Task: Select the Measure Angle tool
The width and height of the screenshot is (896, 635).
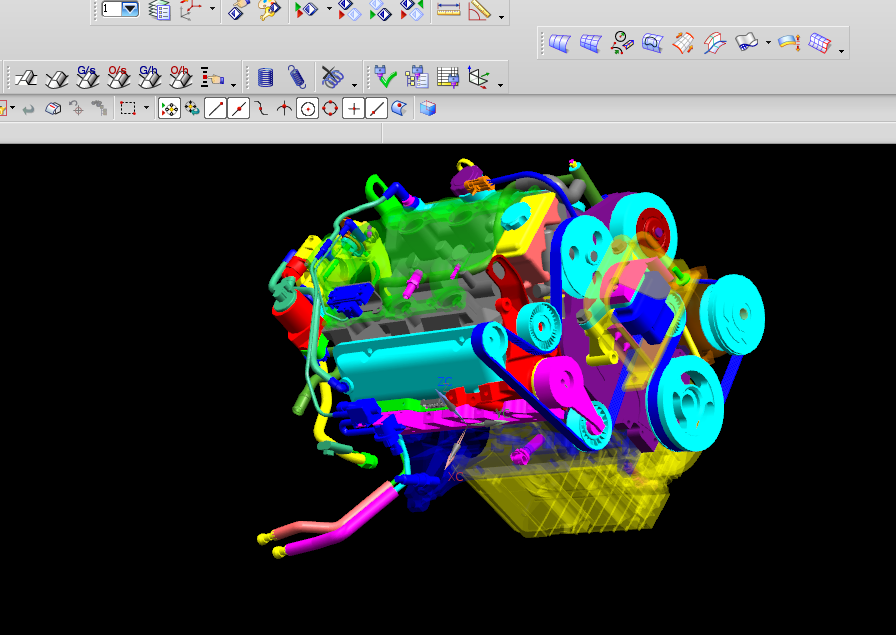Action: (480, 10)
